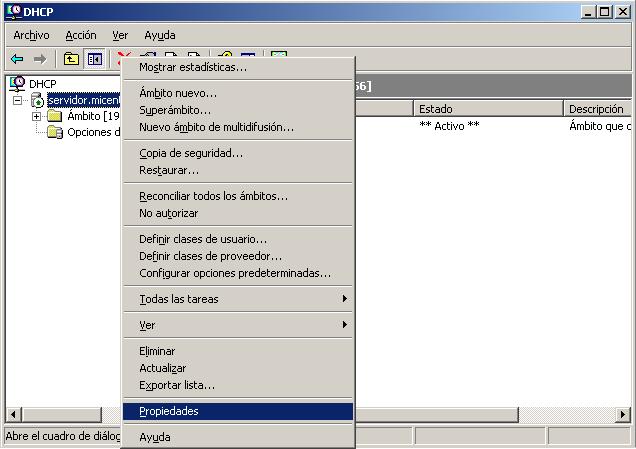This screenshot has width=636, height=449.
Task: Click the Descripción column header
Action: (x=598, y=108)
